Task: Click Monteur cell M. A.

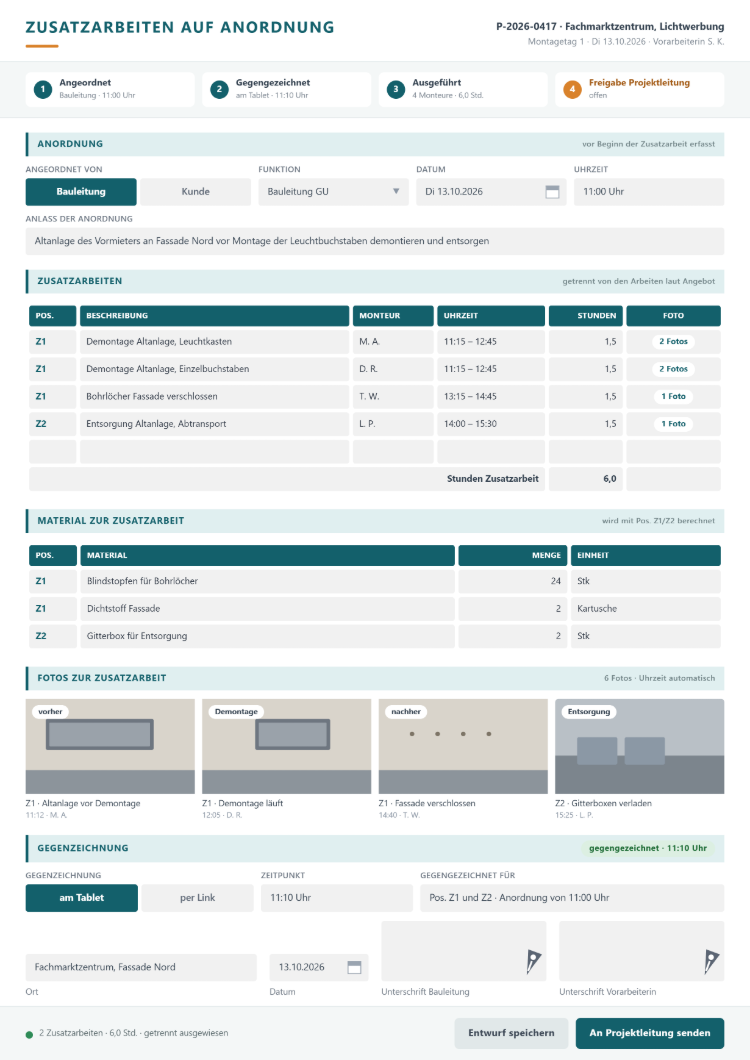Action: click(x=393, y=341)
